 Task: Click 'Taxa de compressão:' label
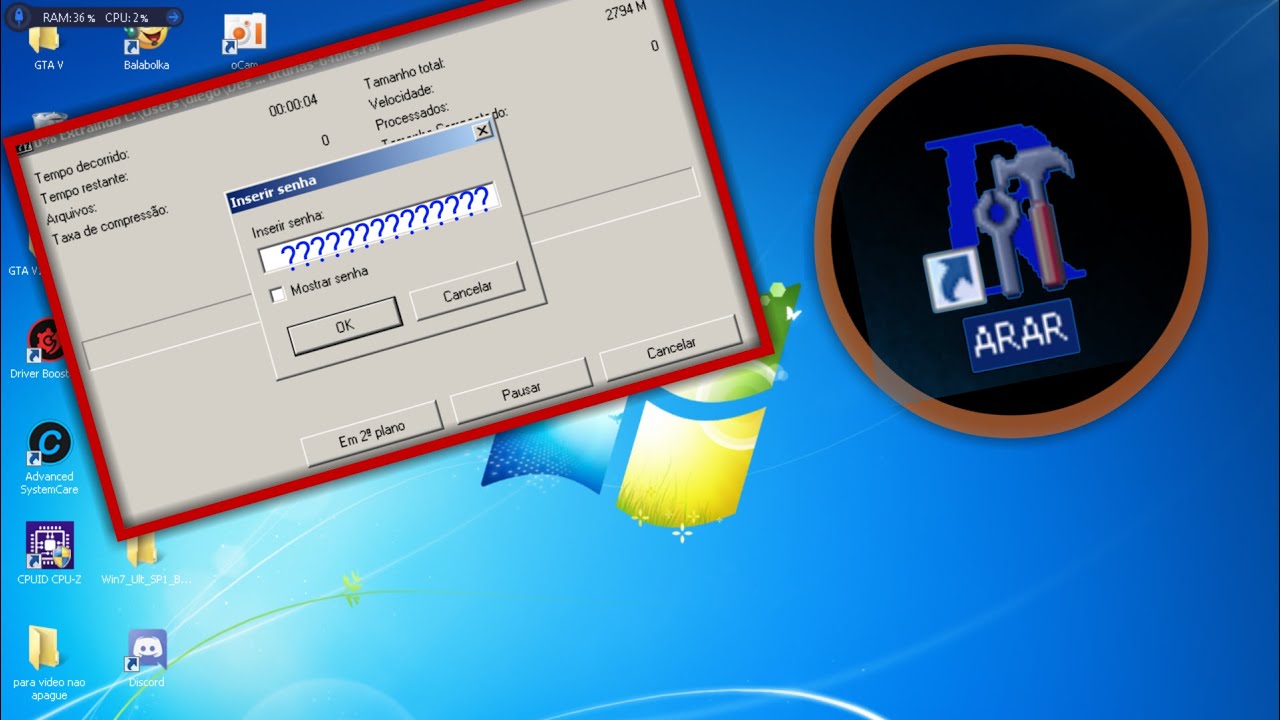110,225
